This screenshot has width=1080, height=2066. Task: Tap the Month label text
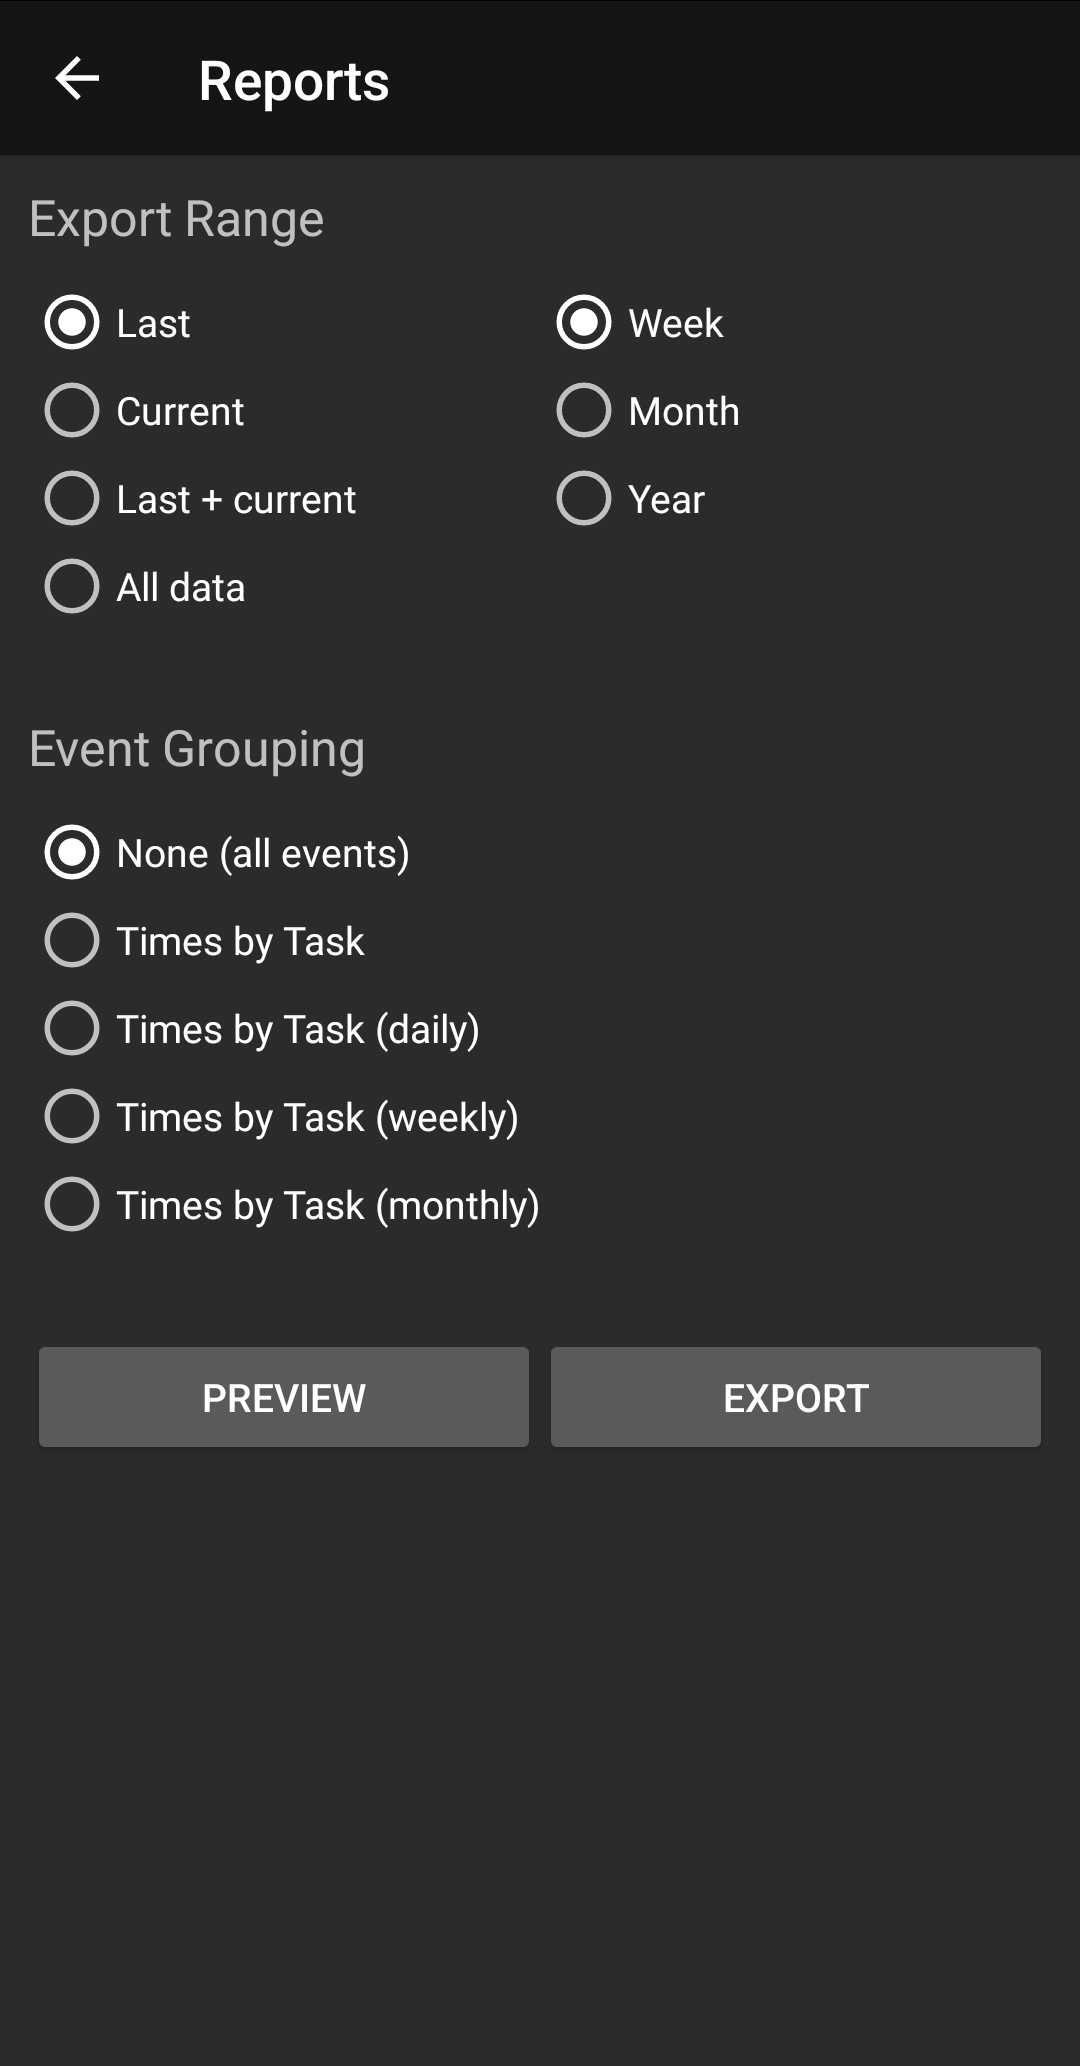pyautogui.click(x=684, y=412)
